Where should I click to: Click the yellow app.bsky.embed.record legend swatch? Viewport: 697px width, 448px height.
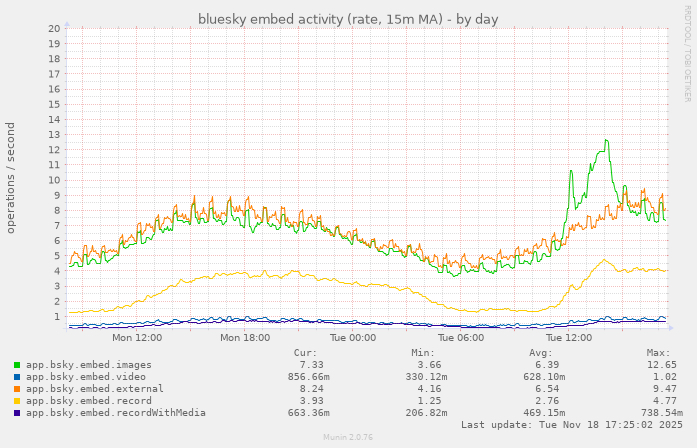click(x=17, y=401)
